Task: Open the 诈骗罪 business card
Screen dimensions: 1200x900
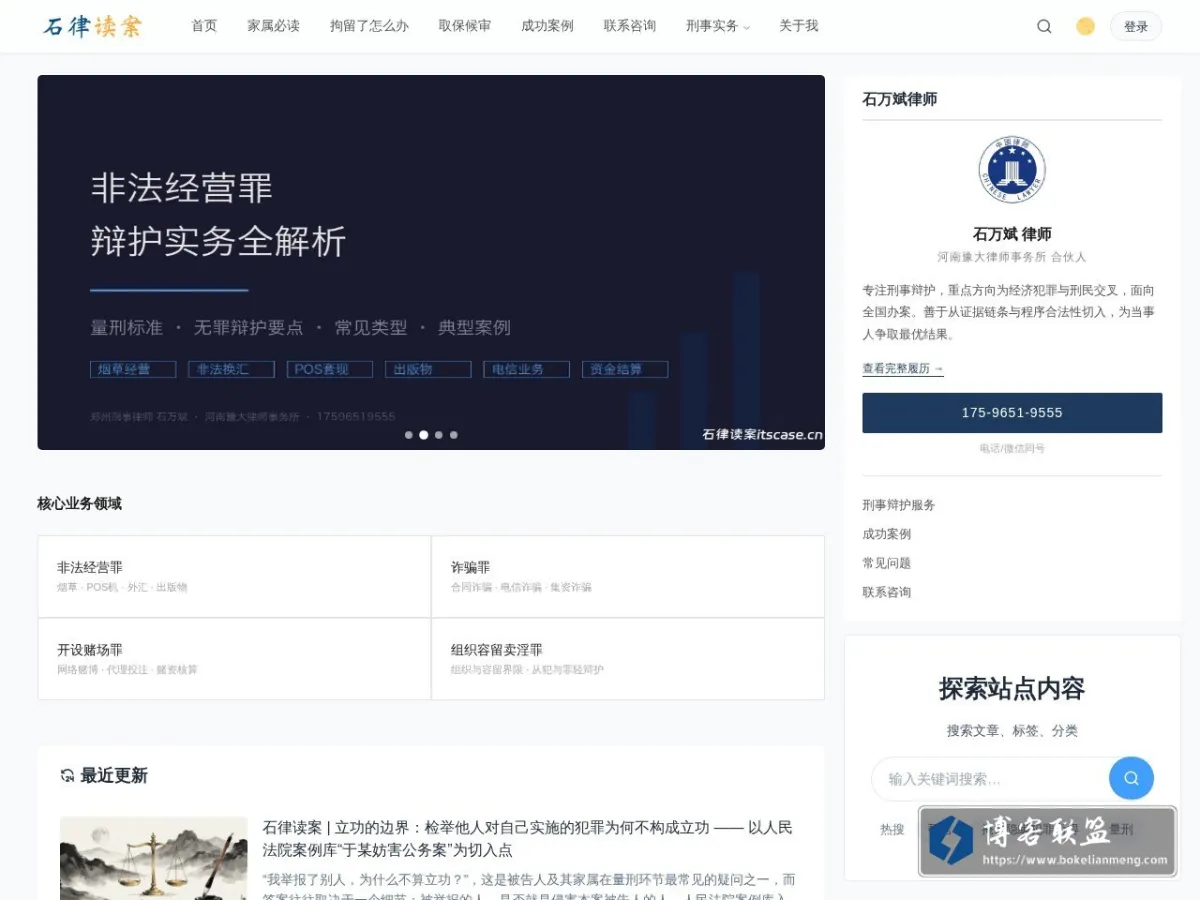Action: coord(628,576)
